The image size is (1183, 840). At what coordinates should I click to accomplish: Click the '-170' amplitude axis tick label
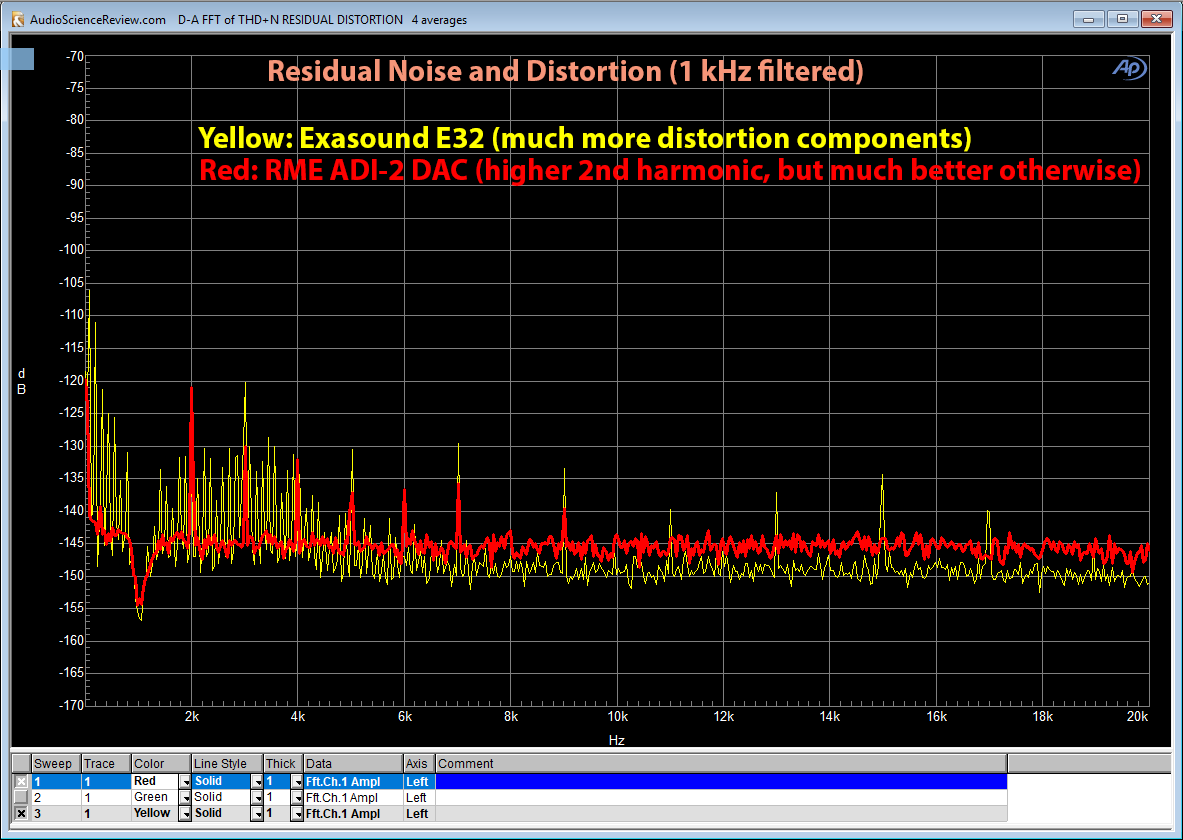[x=72, y=705]
